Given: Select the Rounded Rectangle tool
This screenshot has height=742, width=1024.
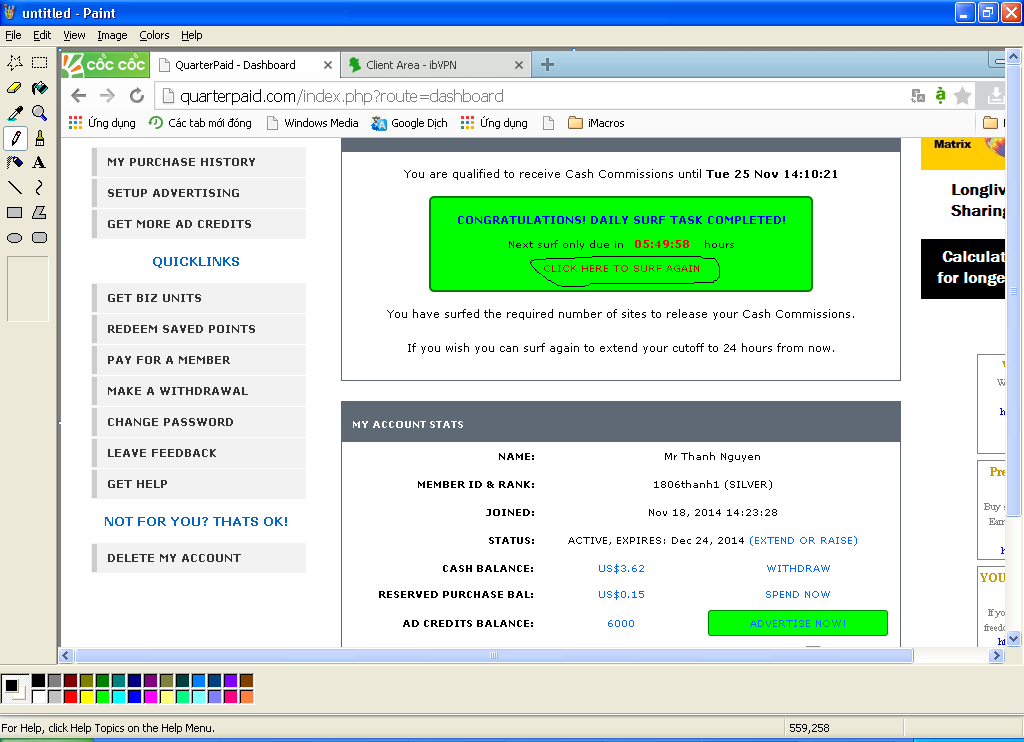Looking at the screenshot, I should coord(40,238).
